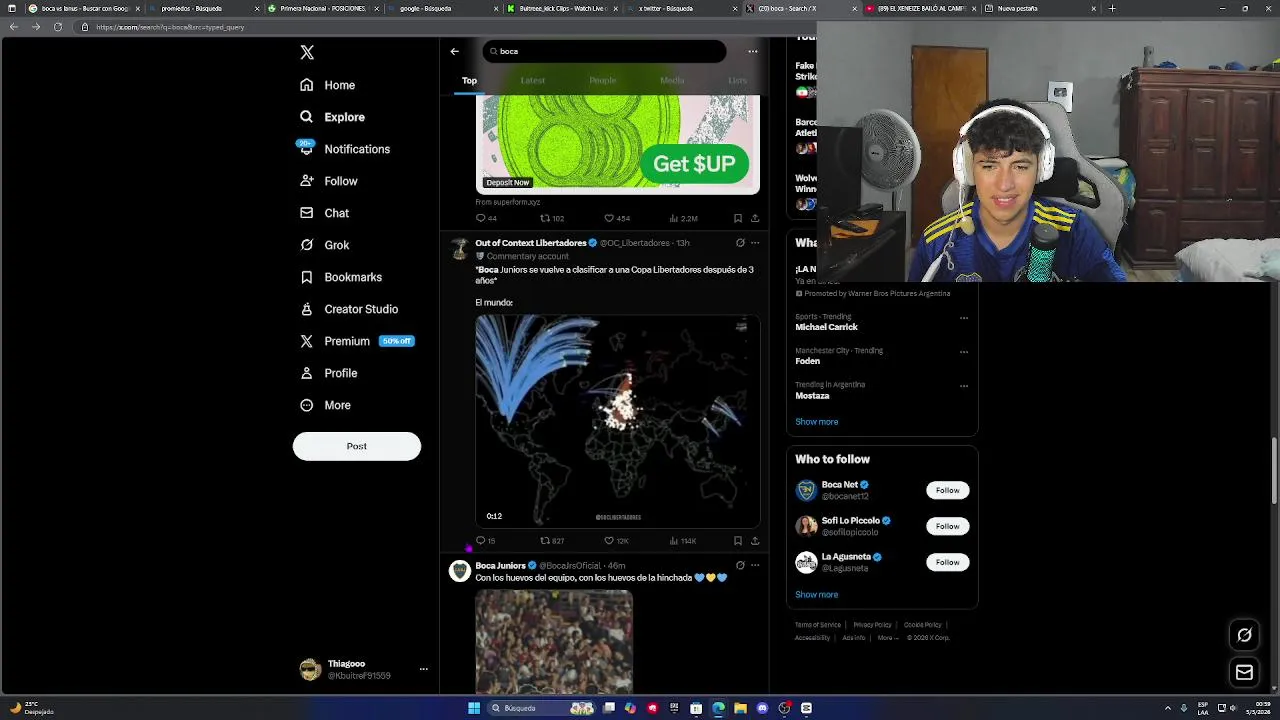Open Out of Context Libertadores profile name
The width and height of the screenshot is (1280, 720).
pyautogui.click(x=530, y=243)
